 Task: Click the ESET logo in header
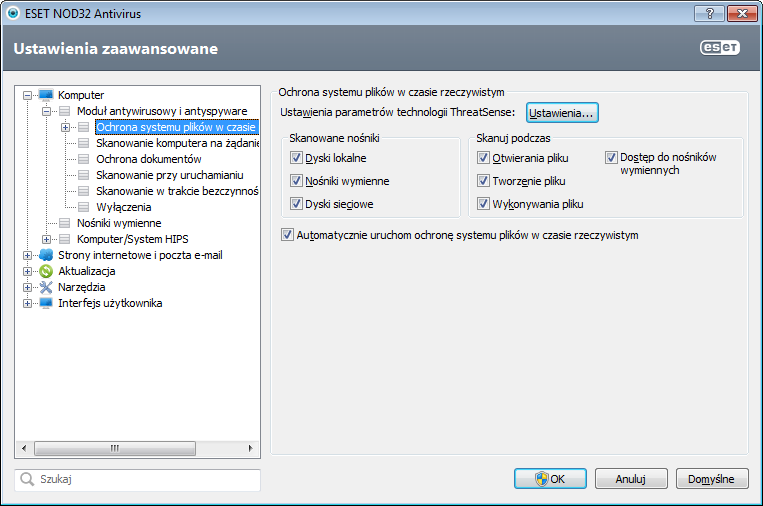[720, 47]
